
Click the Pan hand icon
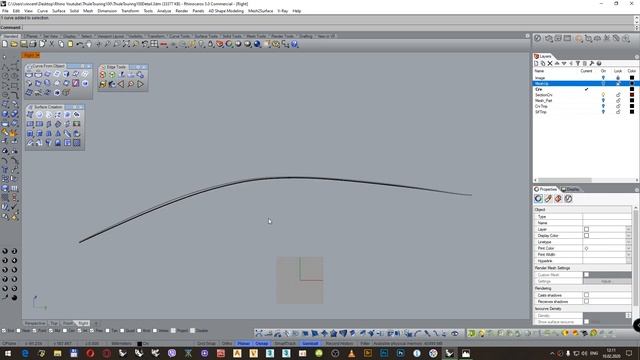coord(89,44)
